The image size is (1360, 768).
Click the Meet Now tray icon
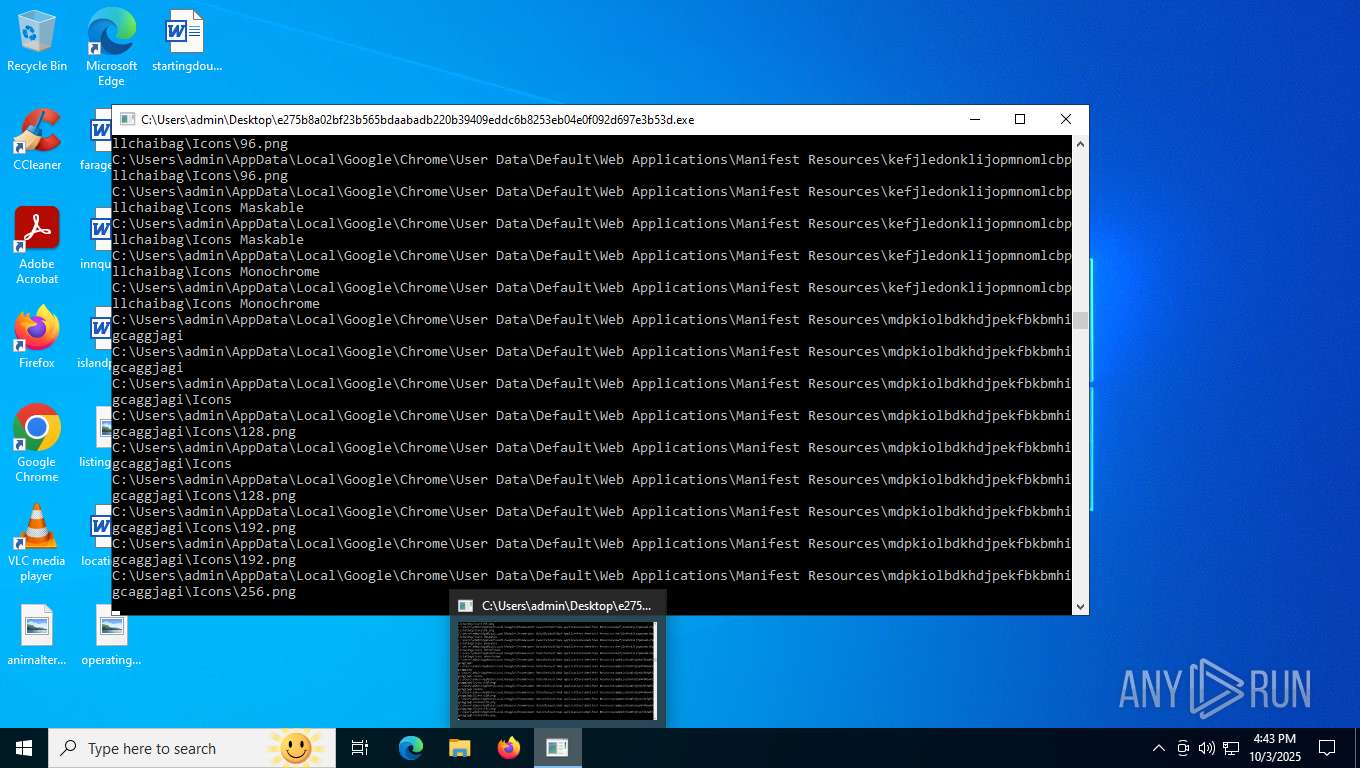[x=1183, y=748]
